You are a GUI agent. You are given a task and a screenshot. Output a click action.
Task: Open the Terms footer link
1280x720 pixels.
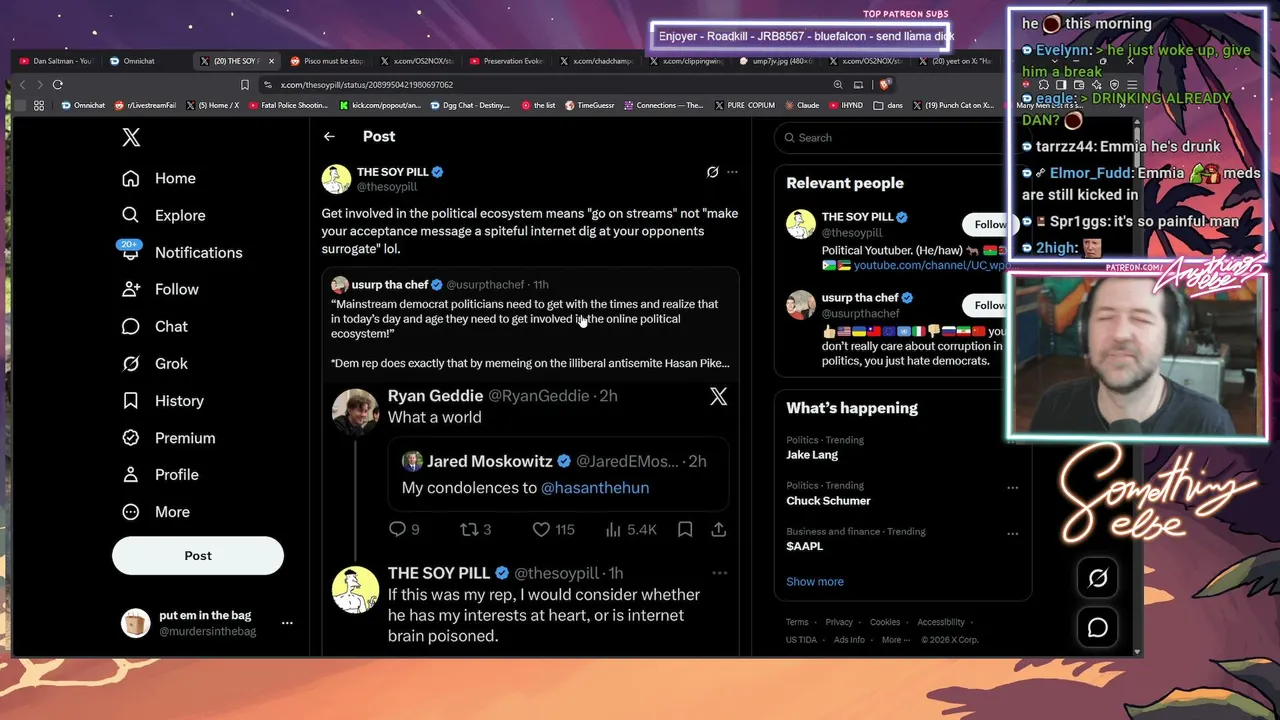point(797,622)
